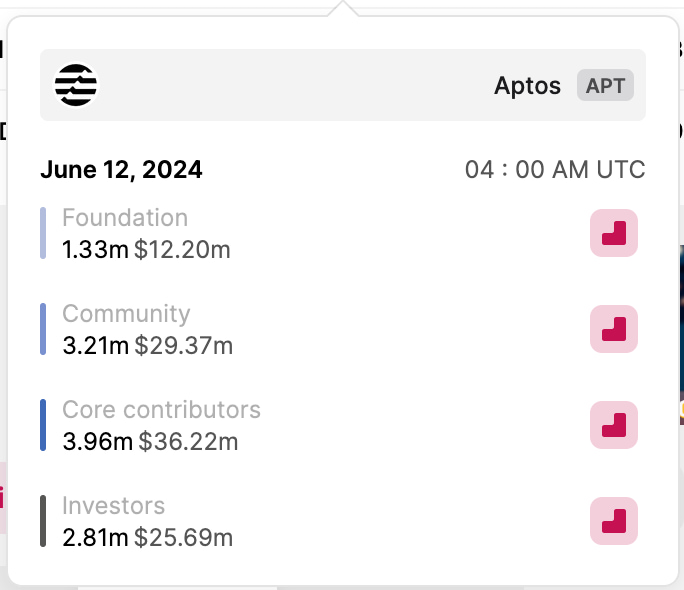Click the cliff unlock icon for Foundation
The image size is (684, 590).
click(614, 233)
